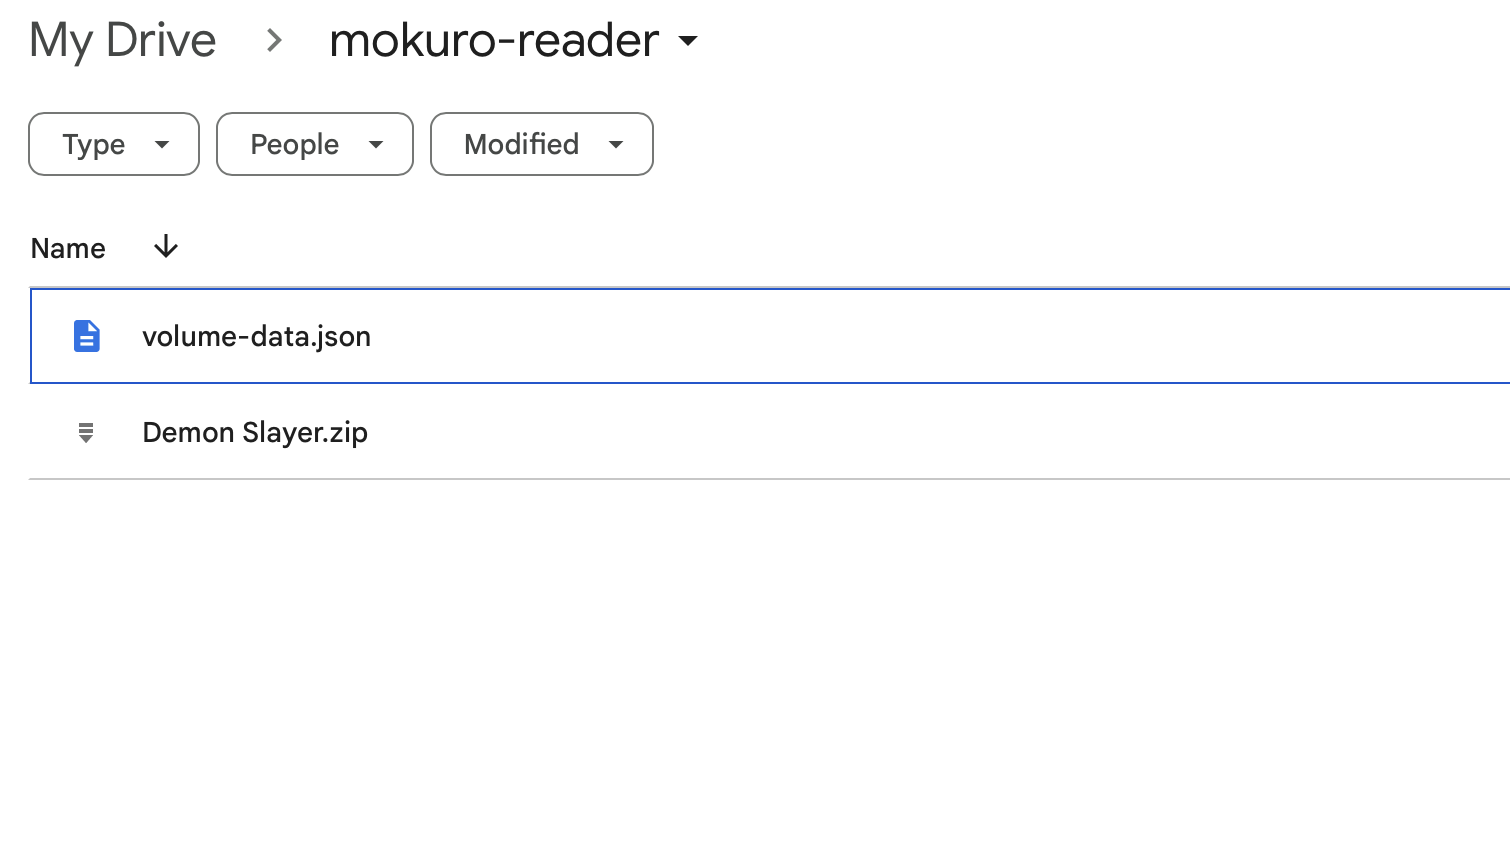Click the caret inside the People chip
This screenshot has height=842, width=1510.
coord(376,145)
